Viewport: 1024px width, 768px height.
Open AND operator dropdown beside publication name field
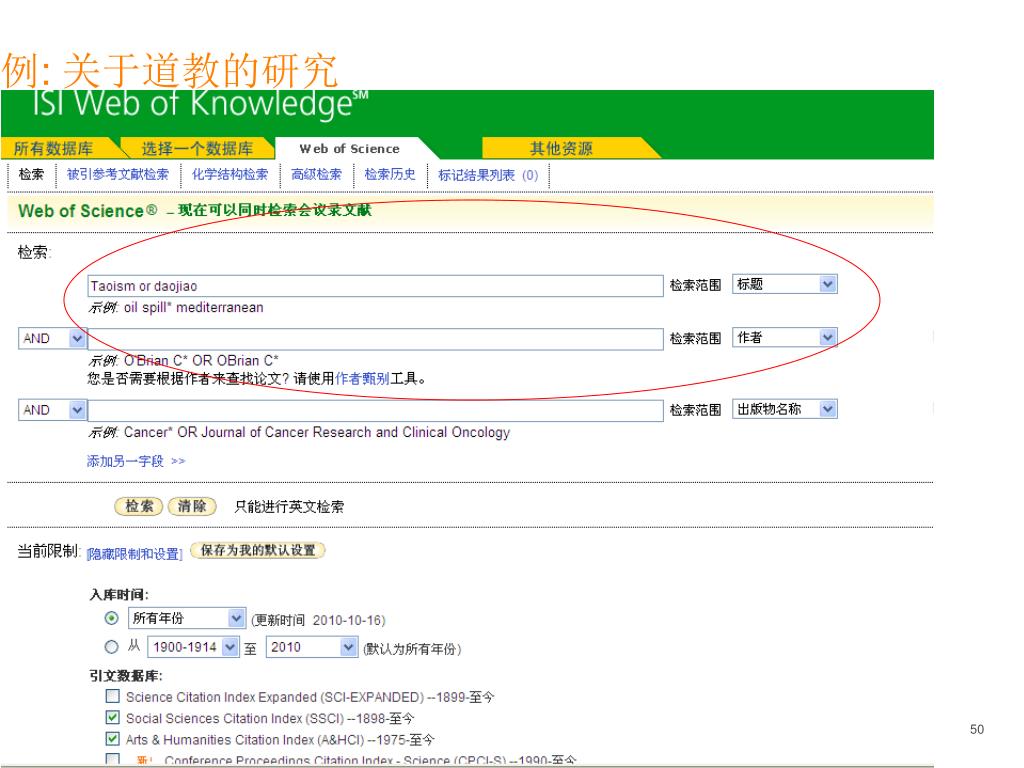[52, 410]
